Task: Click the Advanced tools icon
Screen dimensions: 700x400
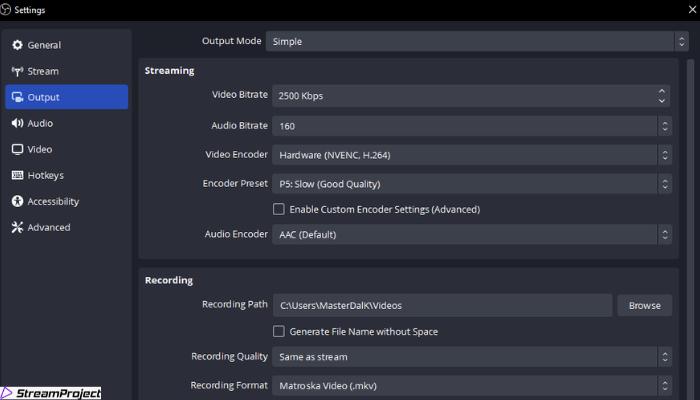Action: pyautogui.click(x=17, y=227)
